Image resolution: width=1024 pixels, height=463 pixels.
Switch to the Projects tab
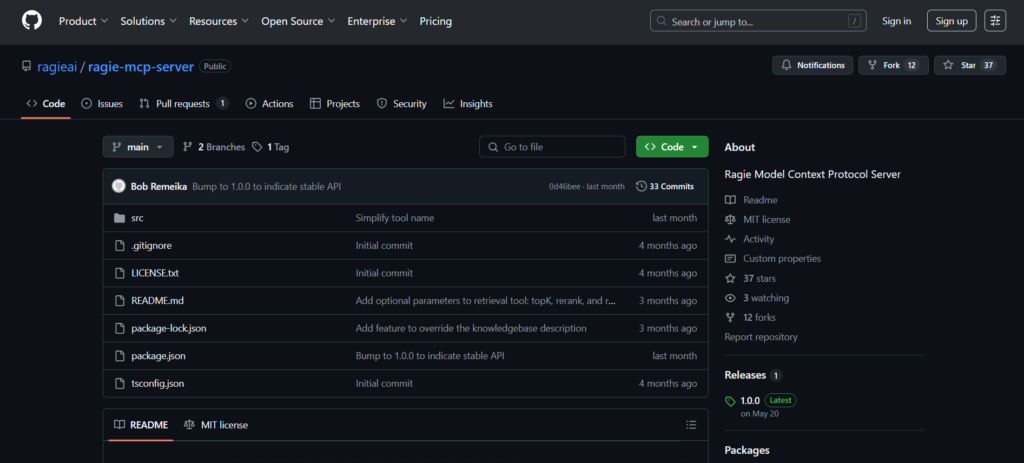[x=334, y=104]
